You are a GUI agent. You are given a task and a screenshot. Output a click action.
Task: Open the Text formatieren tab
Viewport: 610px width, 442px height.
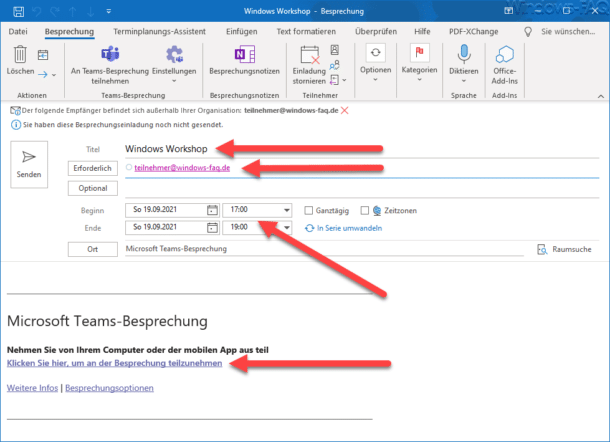tap(306, 32)
